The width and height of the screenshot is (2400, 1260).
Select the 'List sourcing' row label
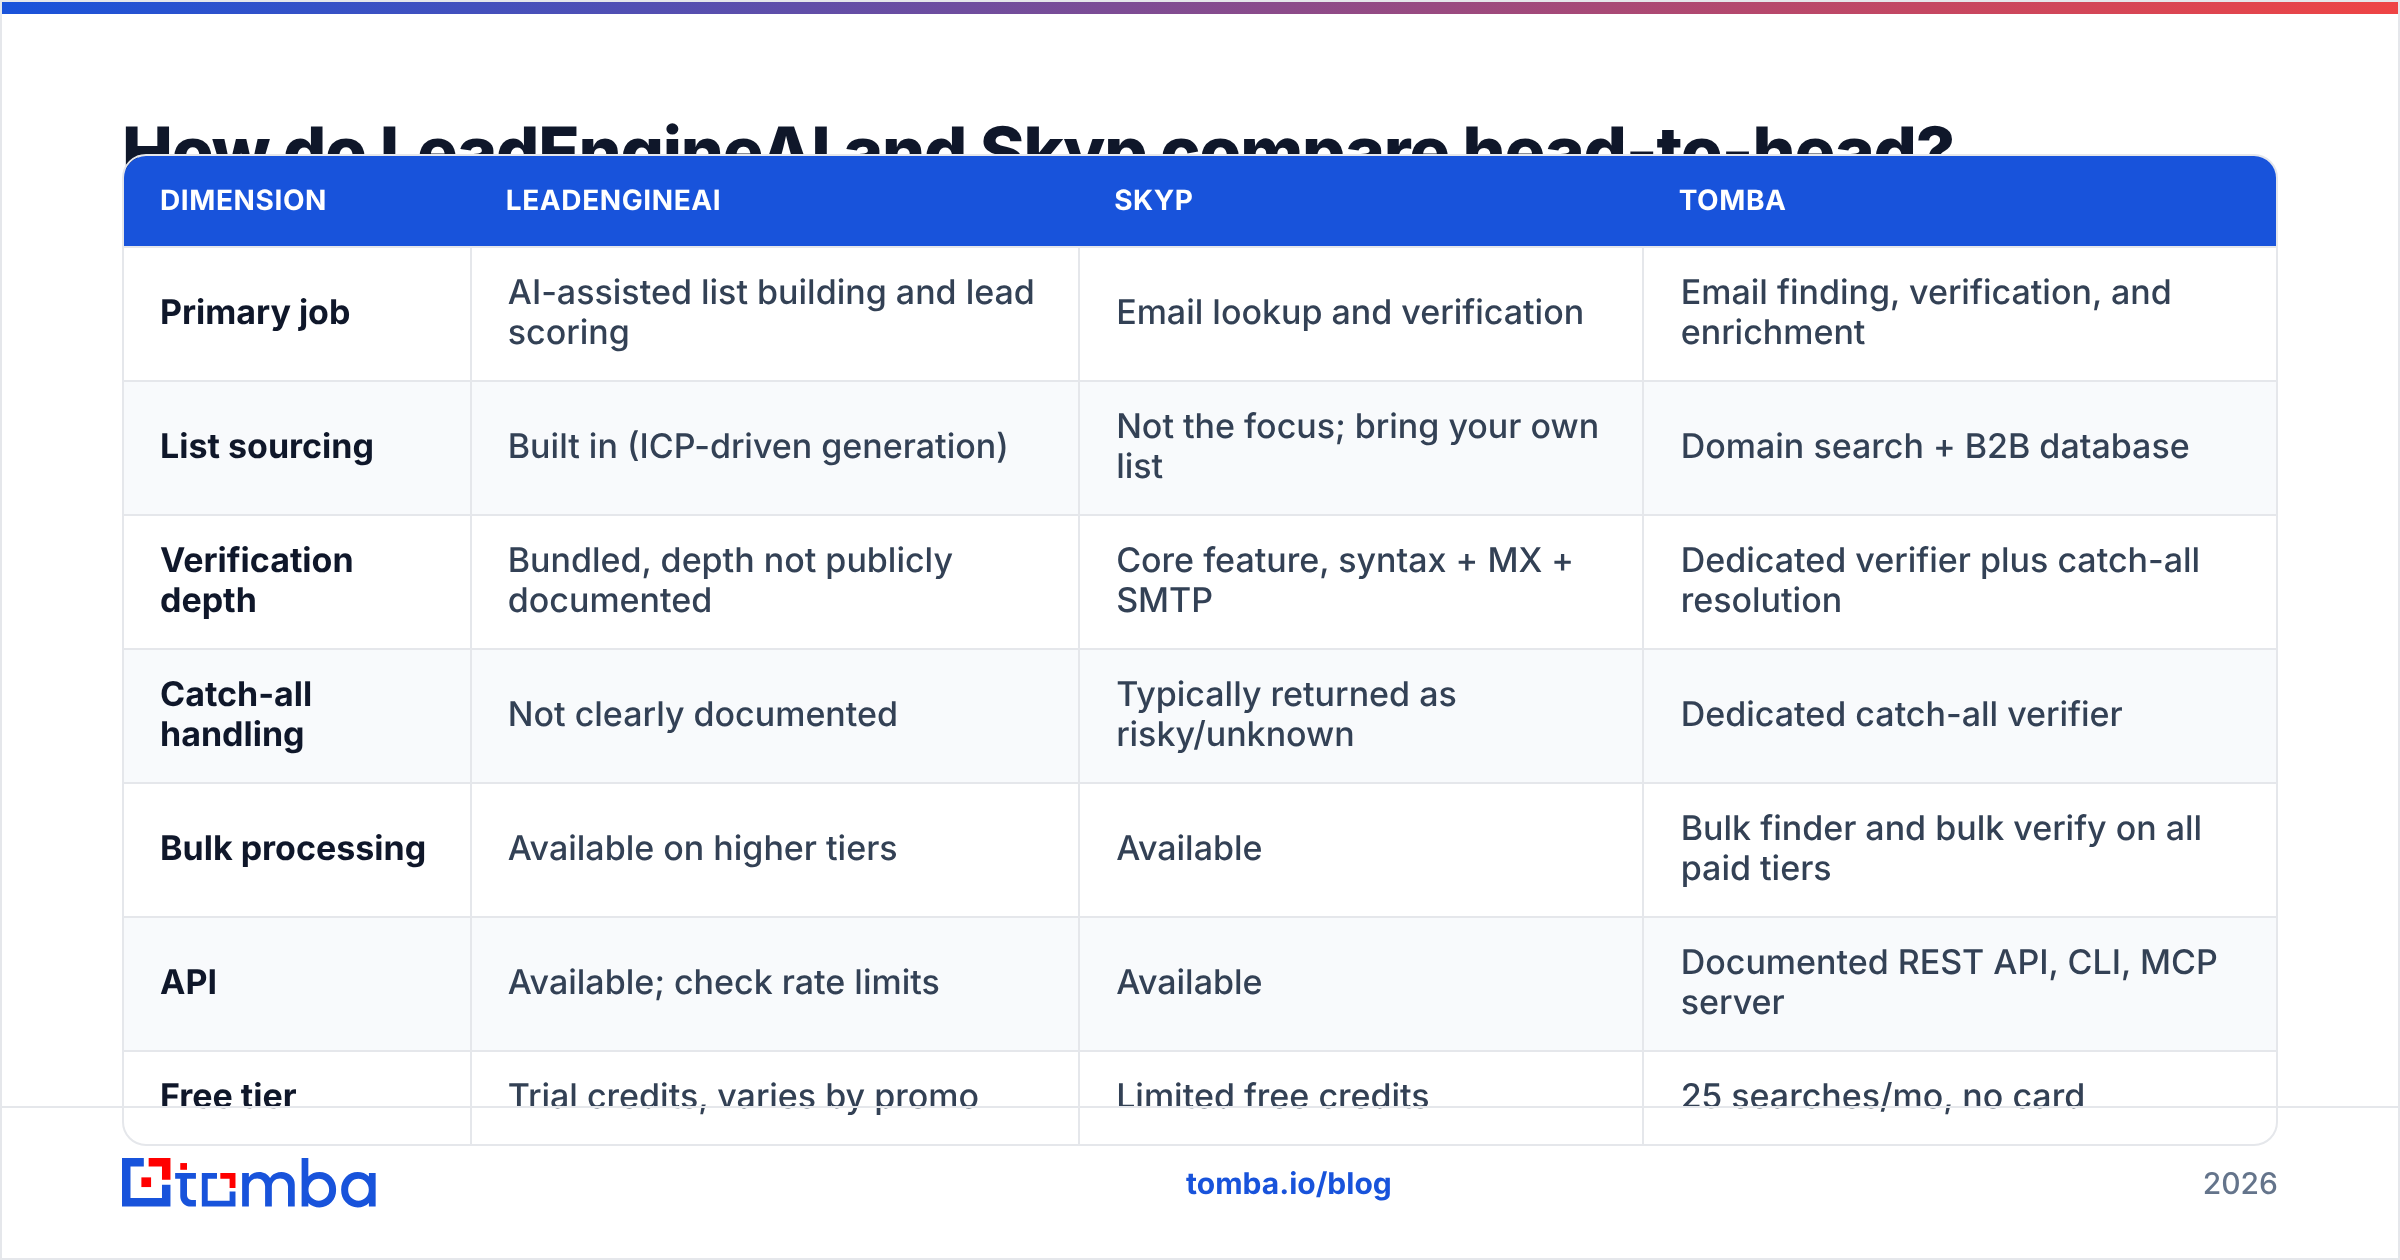(267, 447)
